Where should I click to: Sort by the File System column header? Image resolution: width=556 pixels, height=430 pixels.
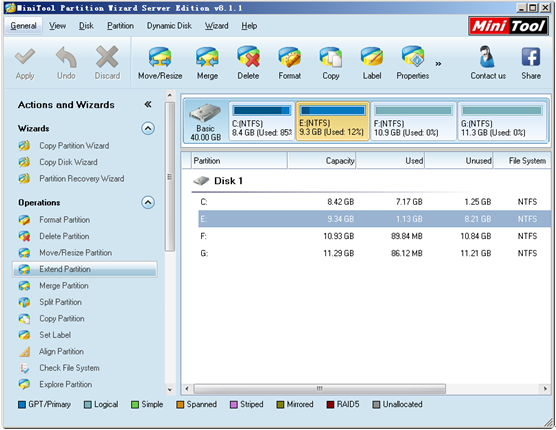tap(522, 161)
